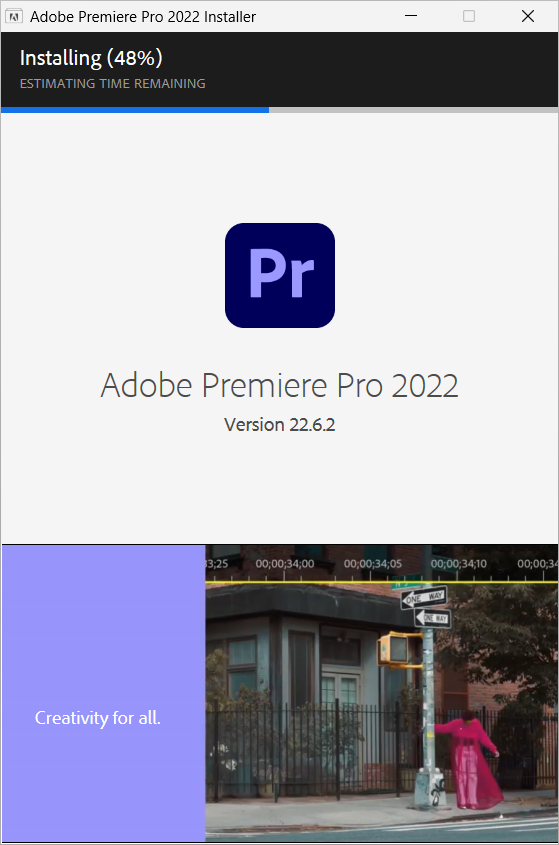
Task: Click the gray unfilled part of progress bar
Action: click(x=413, y=110)
